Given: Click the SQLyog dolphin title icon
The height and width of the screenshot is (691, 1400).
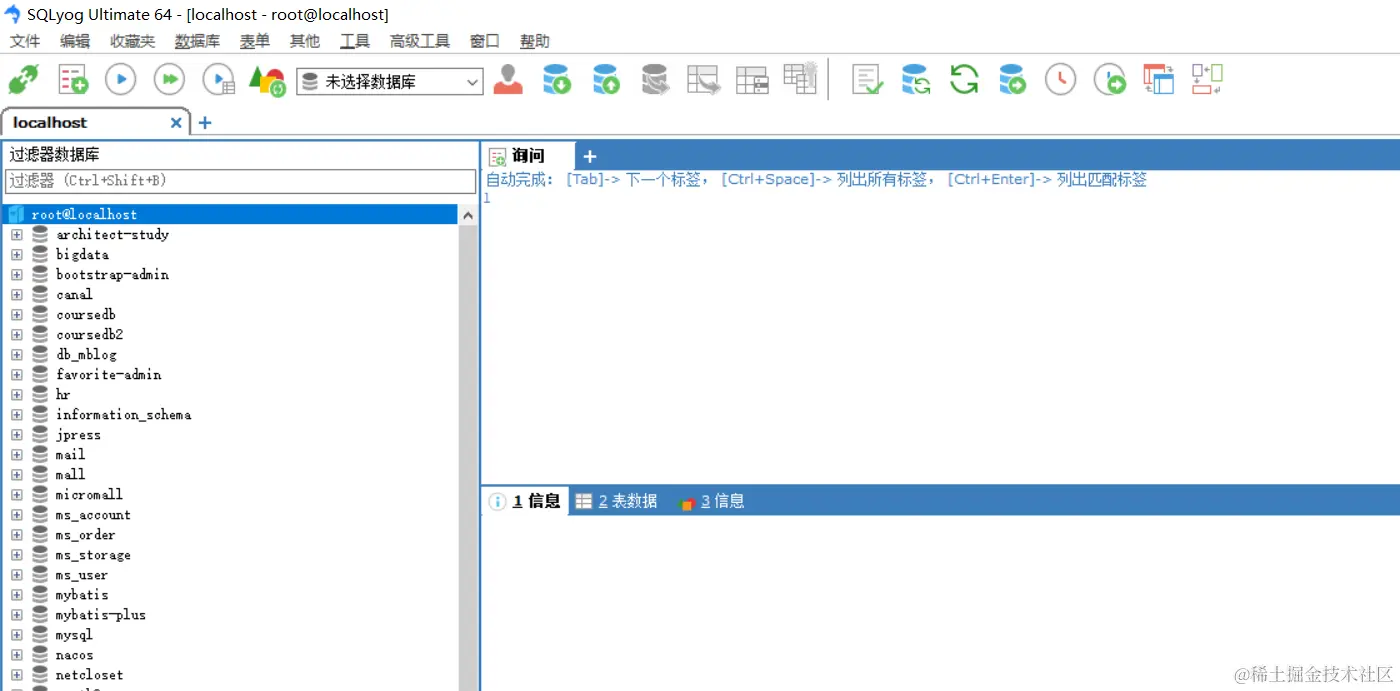Looking at the screenshot, I should [12, 14].
